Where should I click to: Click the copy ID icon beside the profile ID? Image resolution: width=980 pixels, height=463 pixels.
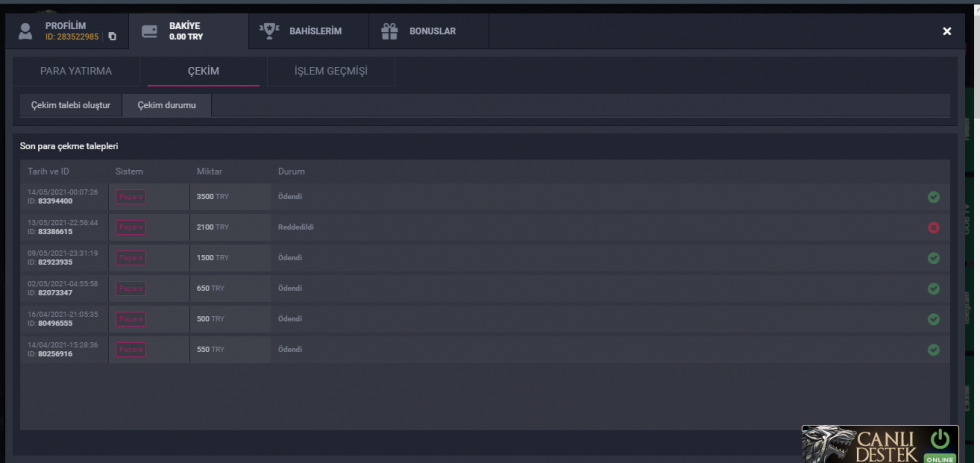tap(112, 37)
